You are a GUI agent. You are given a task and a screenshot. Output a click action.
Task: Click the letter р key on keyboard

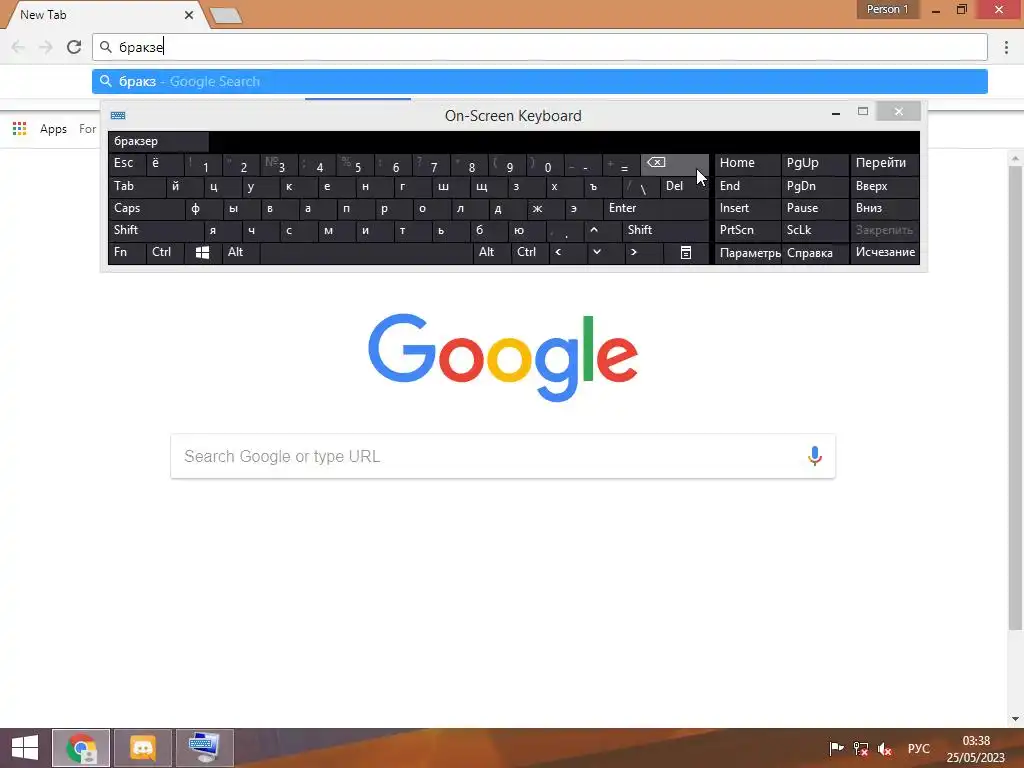click(393, 208)
